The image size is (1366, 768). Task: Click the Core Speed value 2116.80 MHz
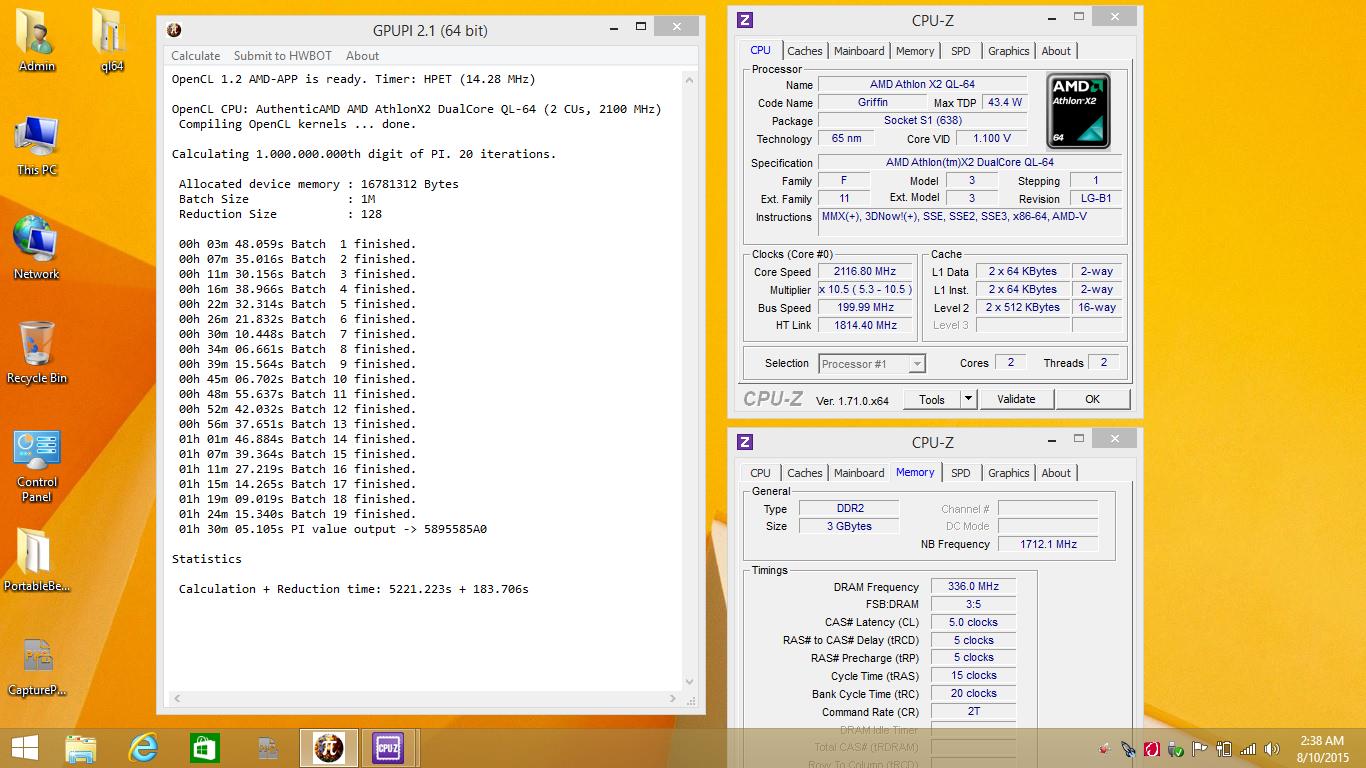click(865, 271)
